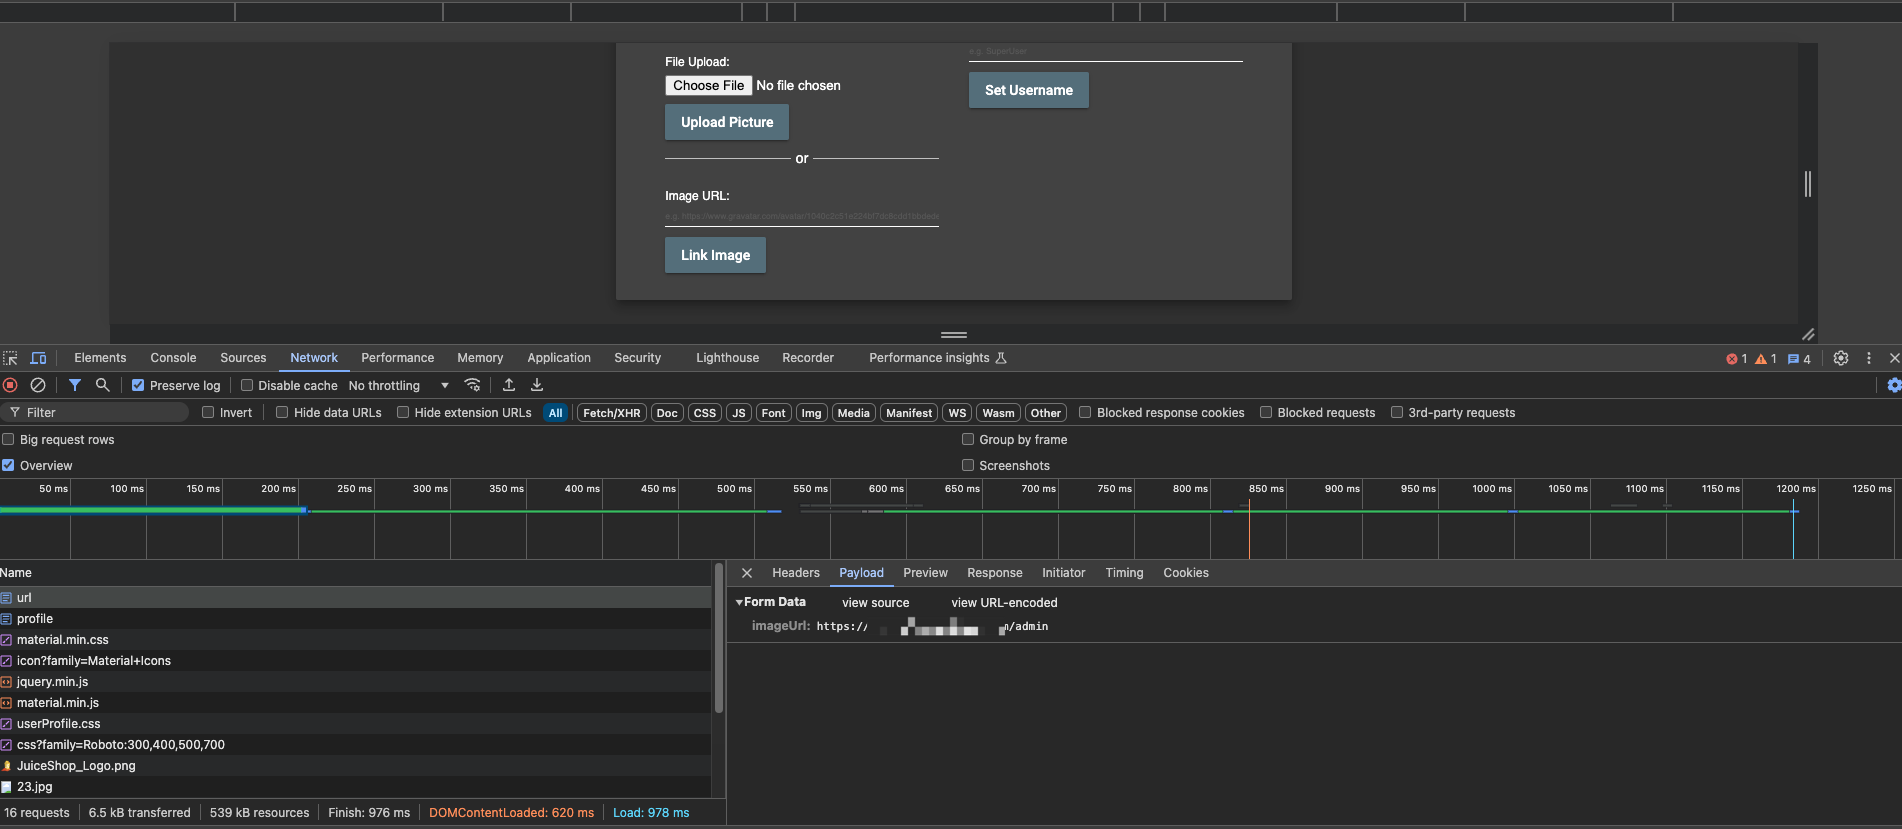Click the inspect element picker icon

[x=10, y=358]
